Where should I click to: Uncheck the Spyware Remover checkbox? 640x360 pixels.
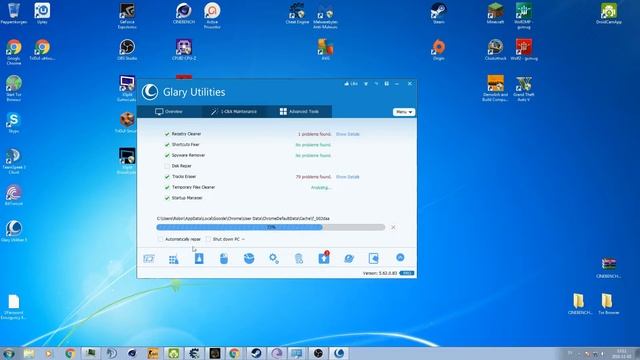(x=167, y=156)
